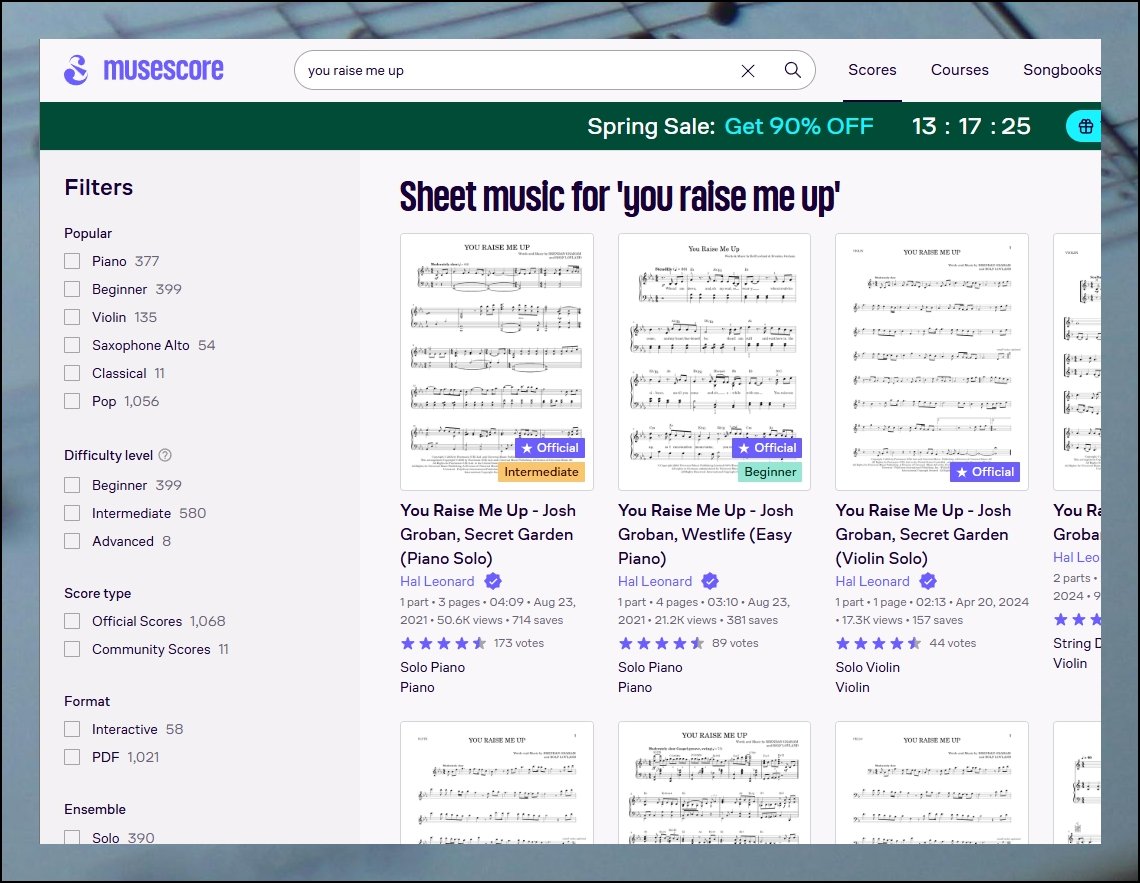Open the Violin Solo score title link
This screenshot has height=883, width=1140.
coord(923,534)
